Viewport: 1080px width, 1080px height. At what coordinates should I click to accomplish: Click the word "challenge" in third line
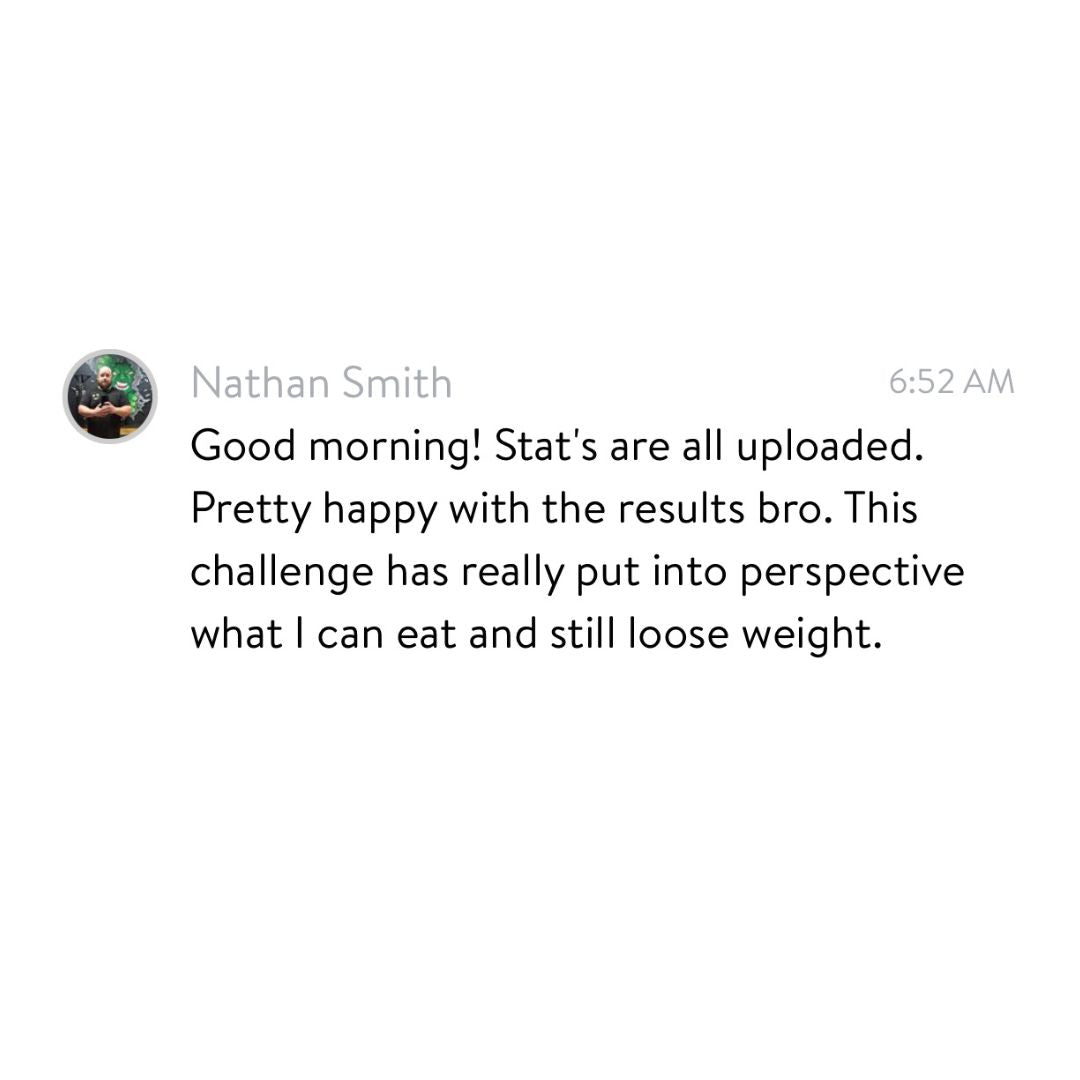282,574
